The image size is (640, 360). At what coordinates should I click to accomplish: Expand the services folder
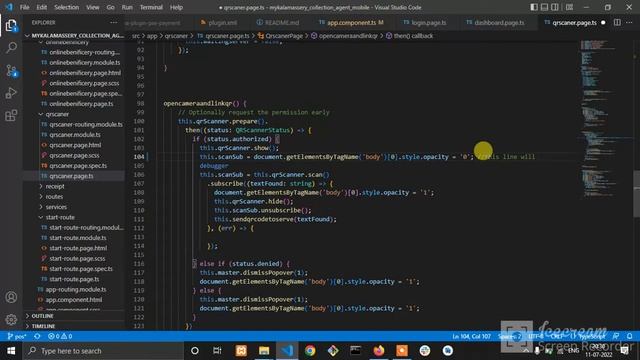[x=56, y=207]
